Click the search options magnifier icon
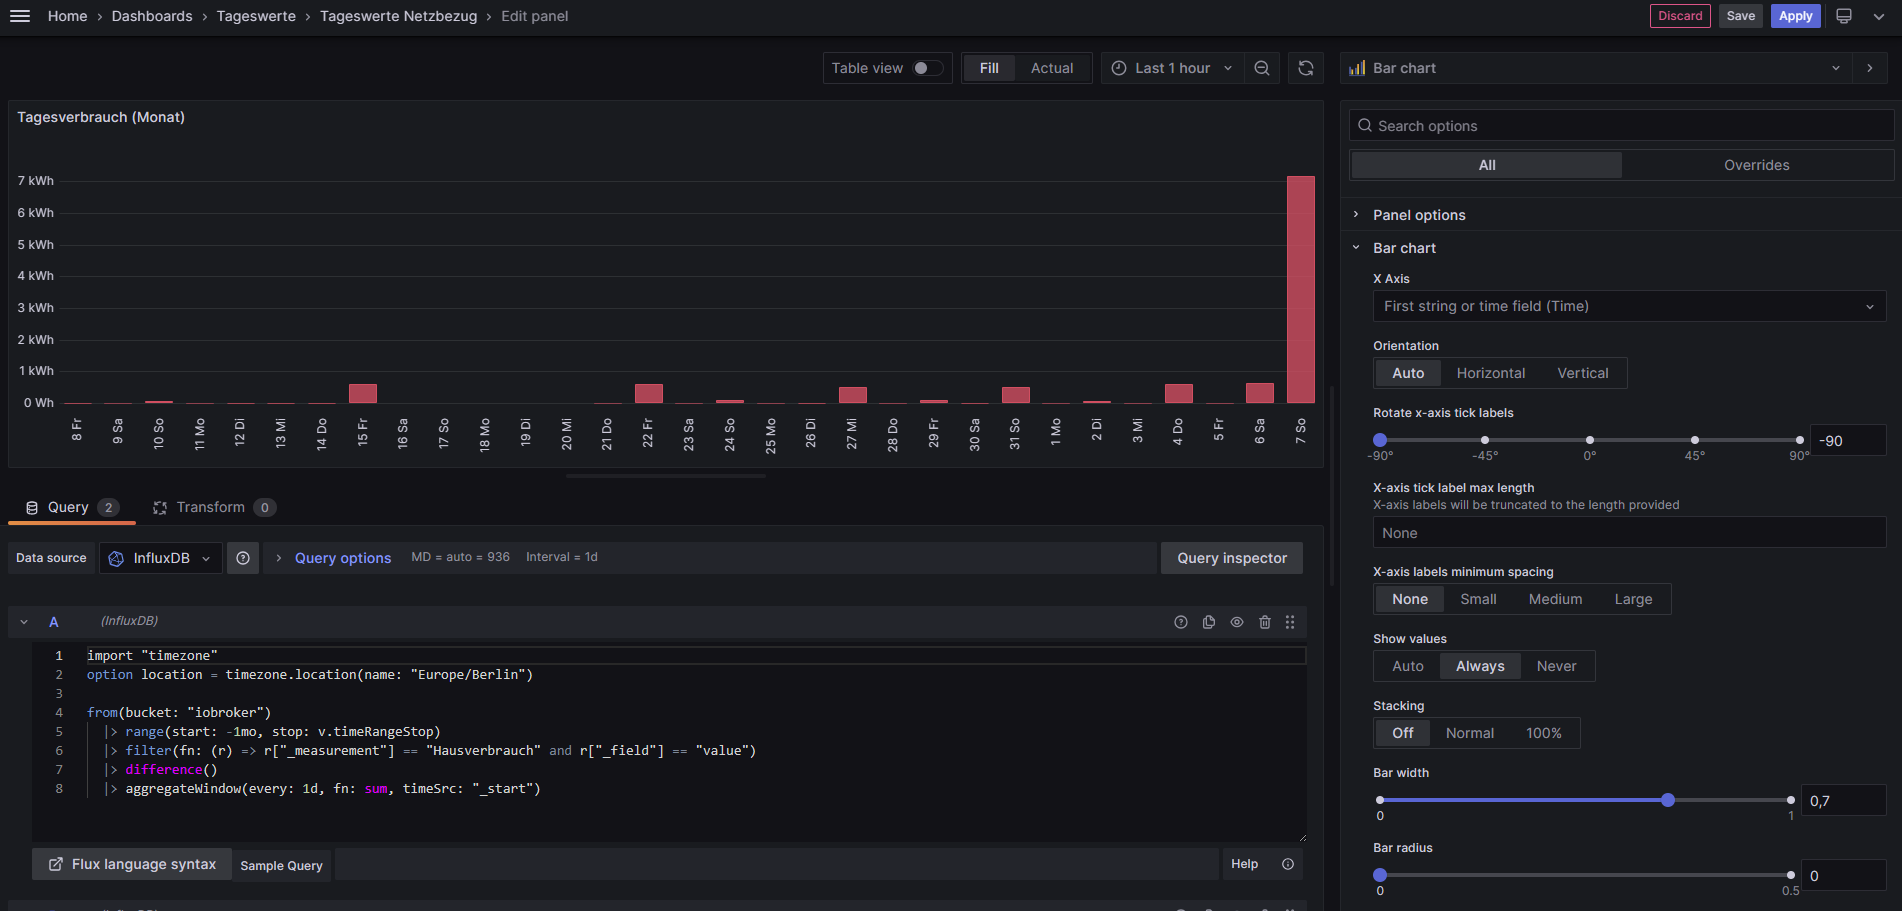1902x911 pixels. click(1365, 126)
